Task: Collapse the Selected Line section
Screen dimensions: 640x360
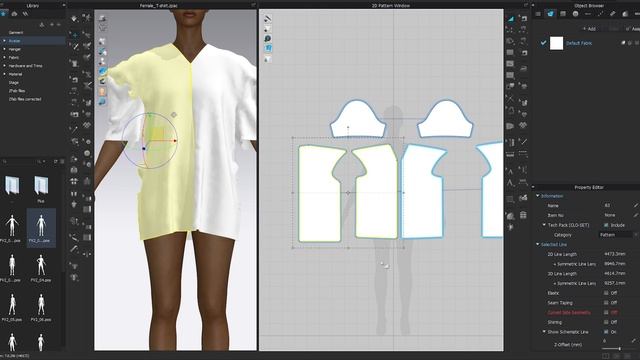Action: (x=538, y=244)
